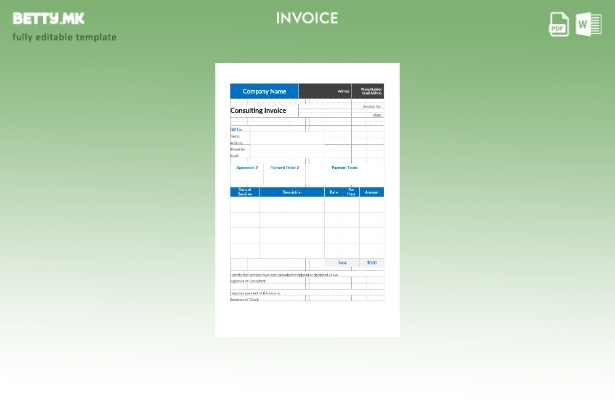Open the invoice template preview thumbnail
615x400 pixels.
307,200
